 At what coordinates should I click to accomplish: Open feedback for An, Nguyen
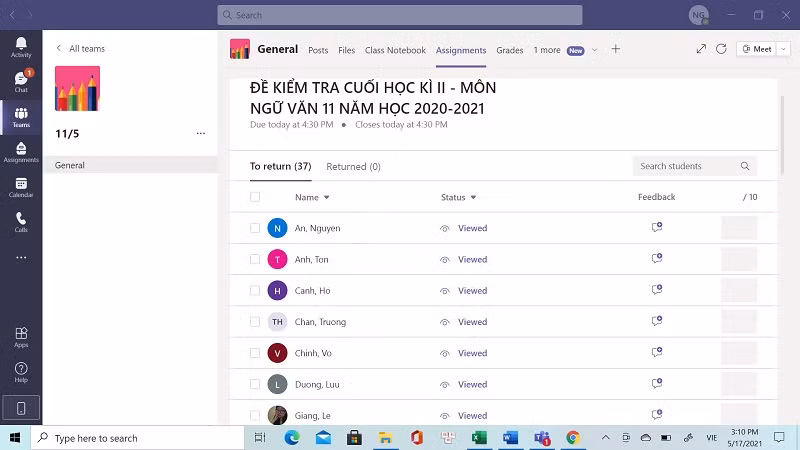657,228
